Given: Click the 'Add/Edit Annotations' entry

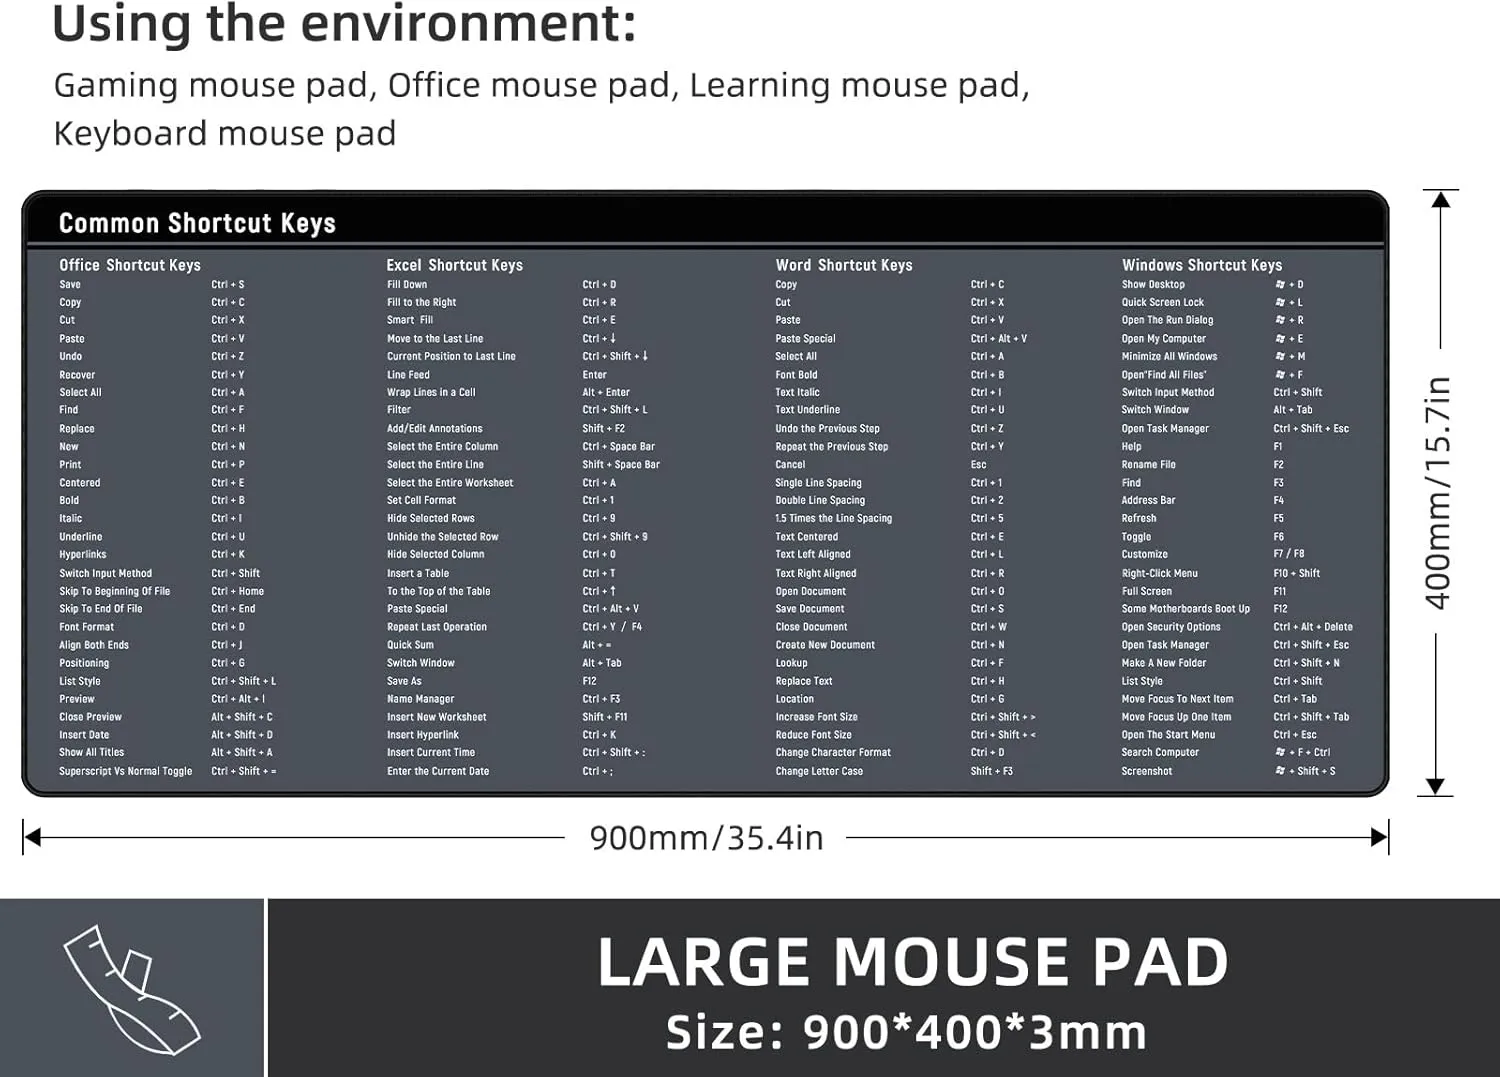Looking at the screenshot, I should 434,429.
